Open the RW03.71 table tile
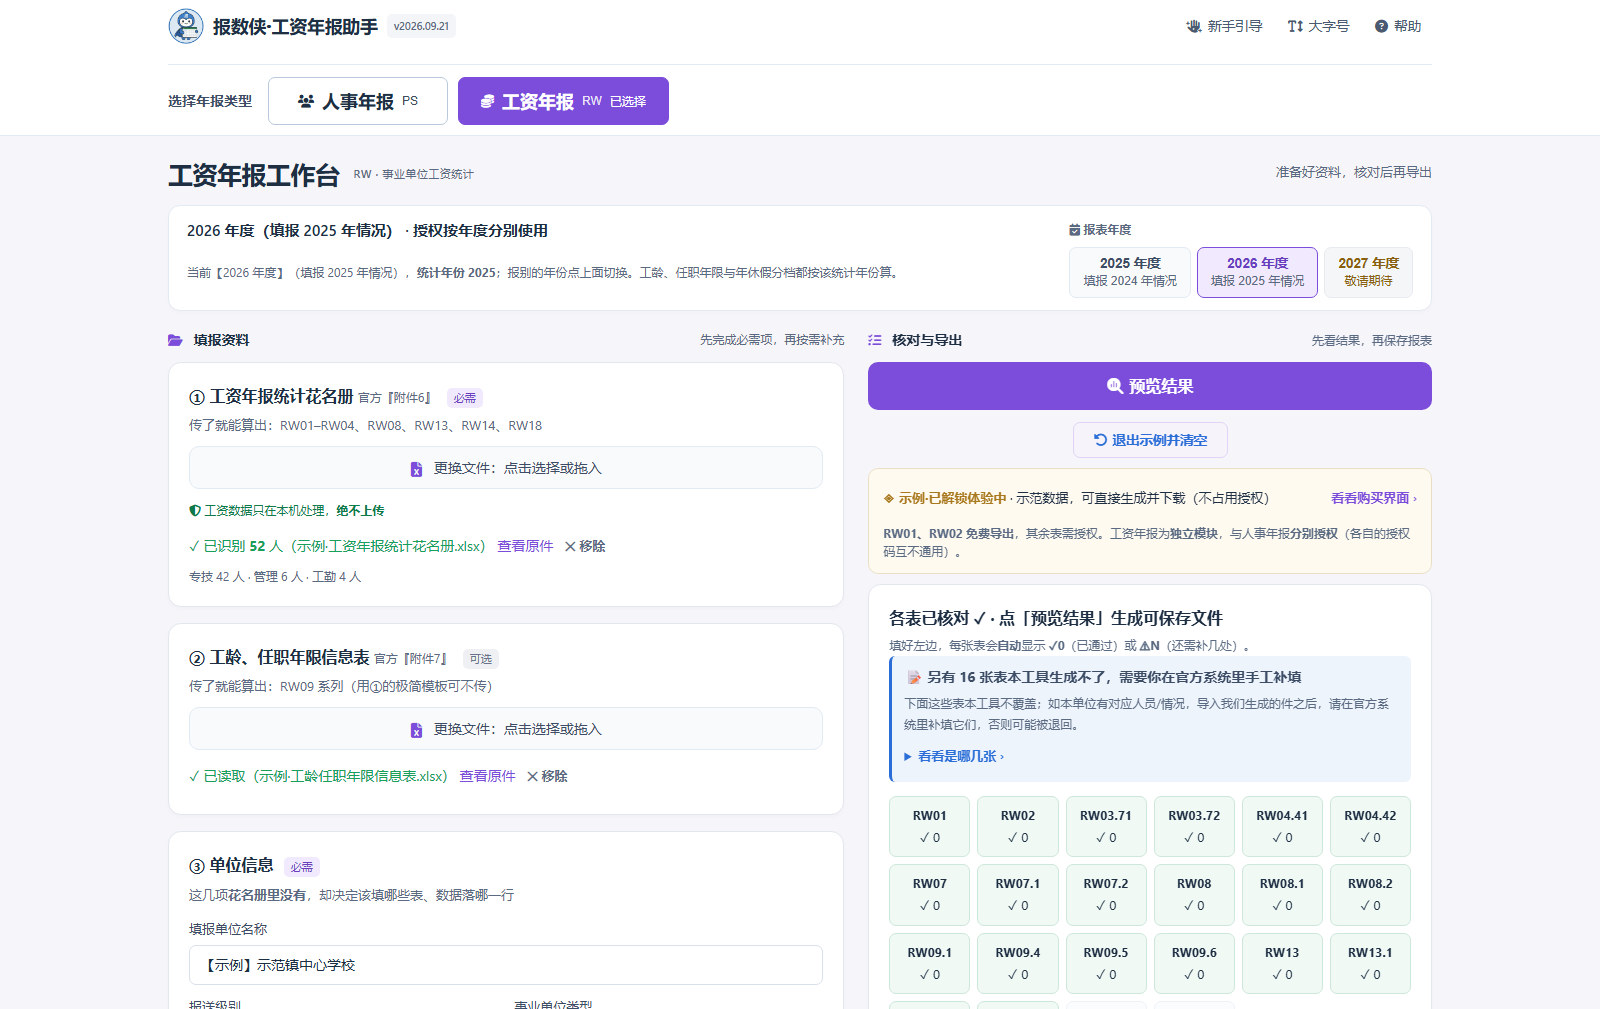The width and height of the screenshot is (1600, 1009). [1106, 826]
